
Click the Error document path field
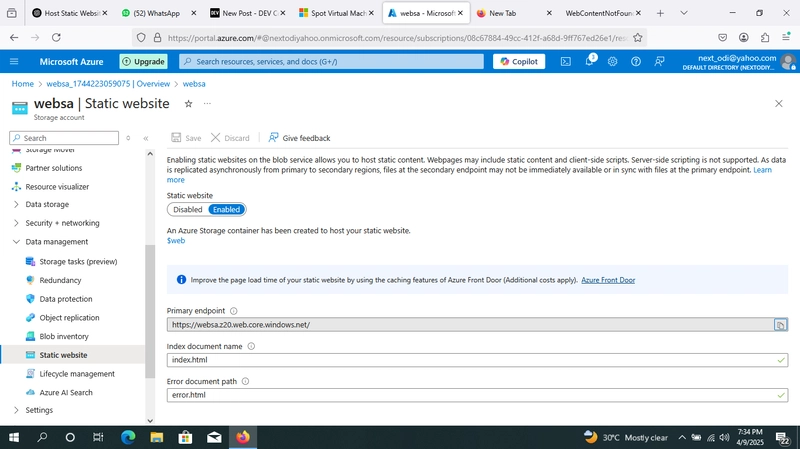coord(477,395)
